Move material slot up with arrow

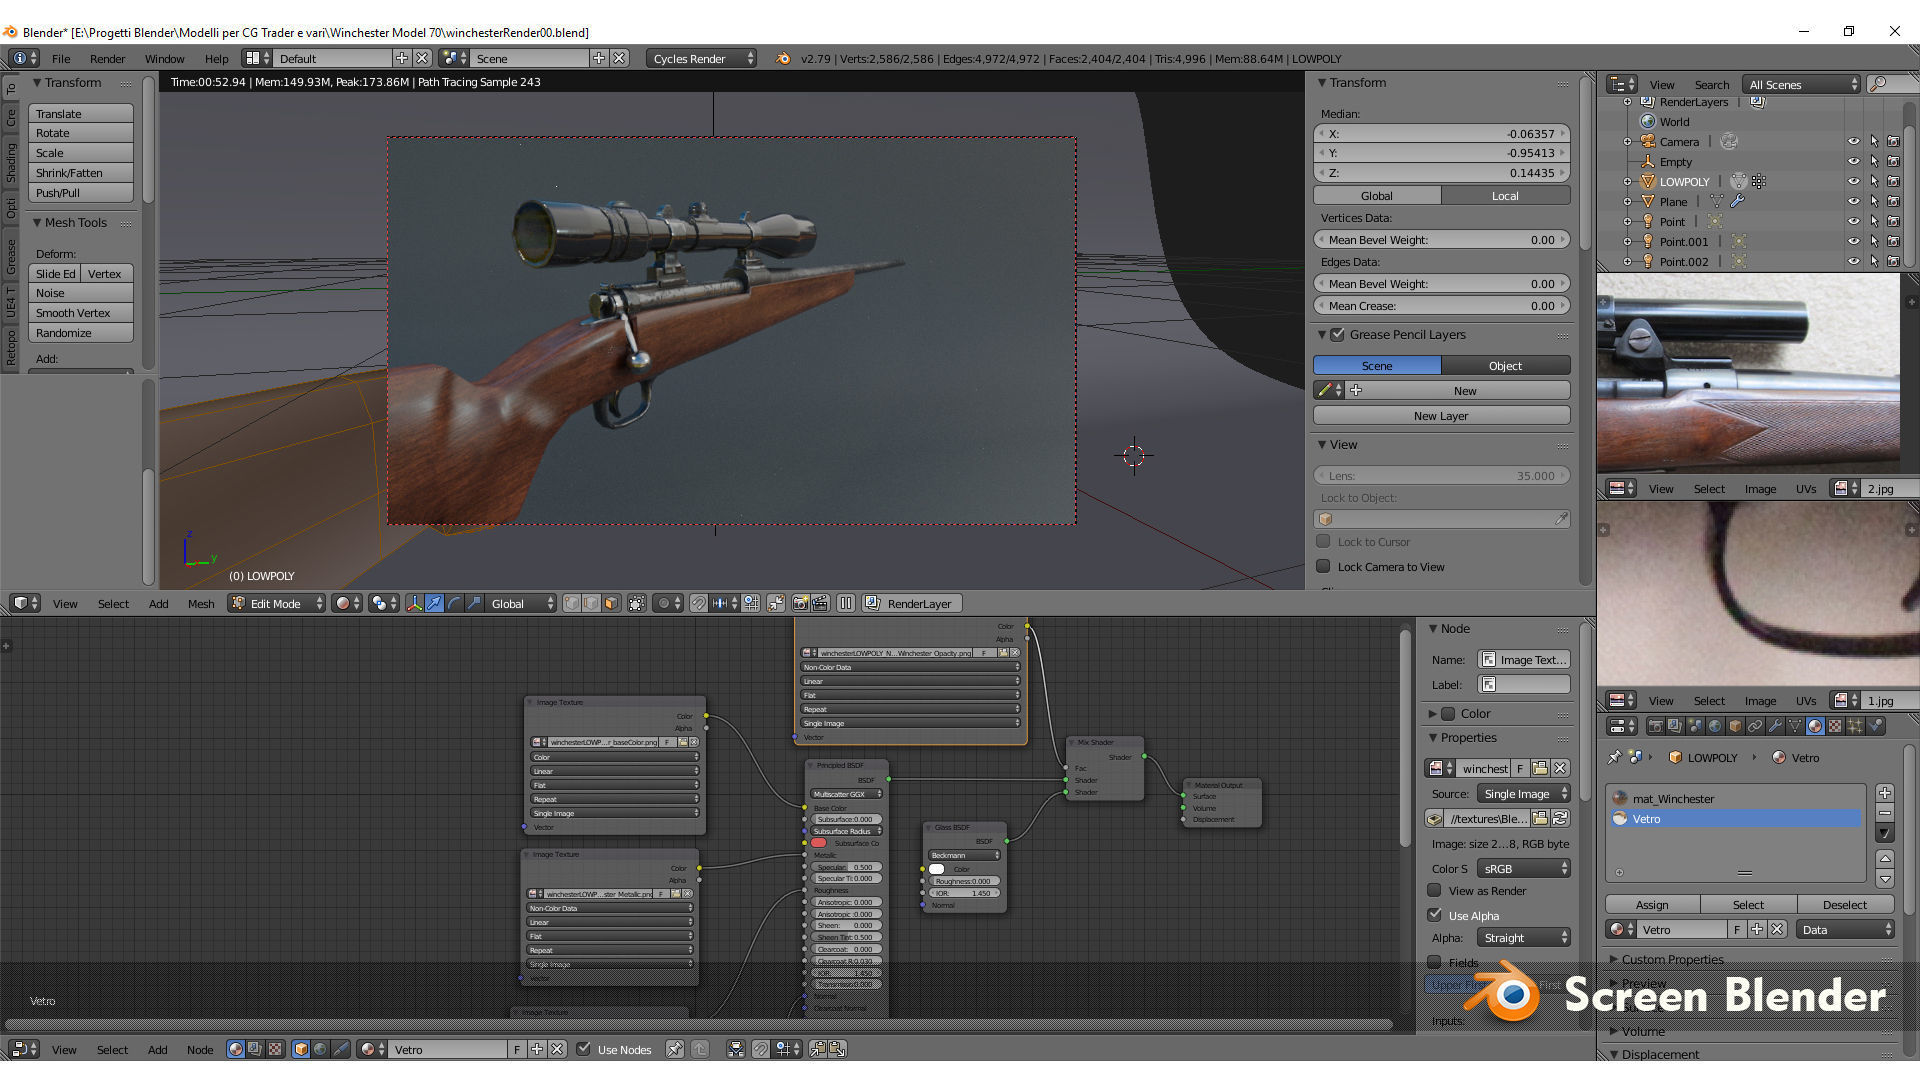click(1884, 859)
